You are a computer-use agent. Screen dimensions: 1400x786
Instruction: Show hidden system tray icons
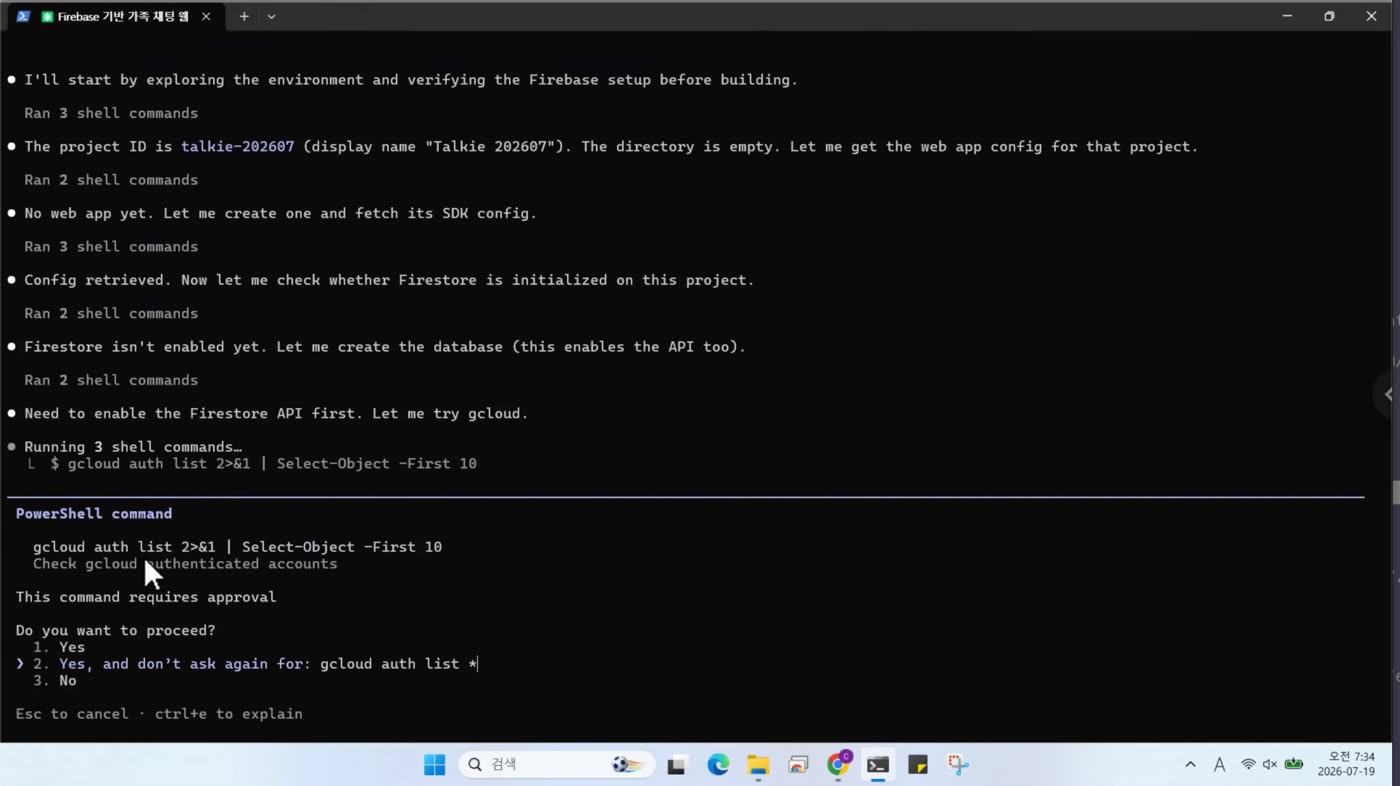(1190, 765)
